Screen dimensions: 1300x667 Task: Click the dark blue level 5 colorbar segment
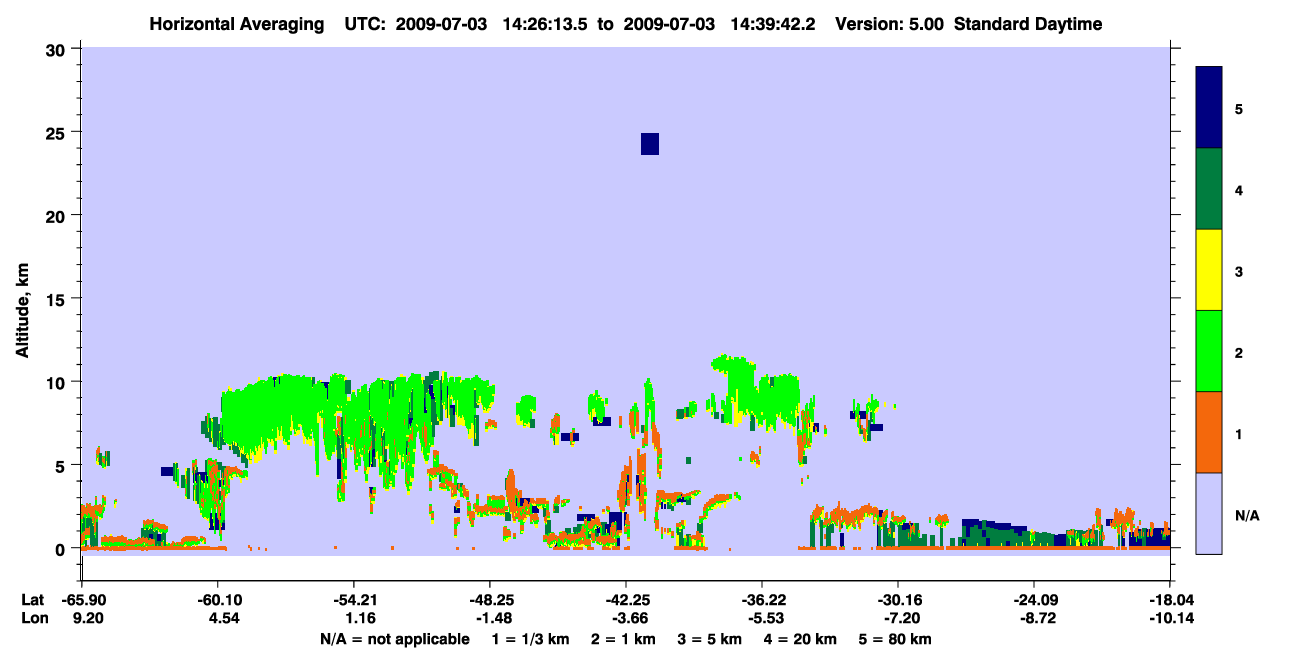[x=1209, y=107]
